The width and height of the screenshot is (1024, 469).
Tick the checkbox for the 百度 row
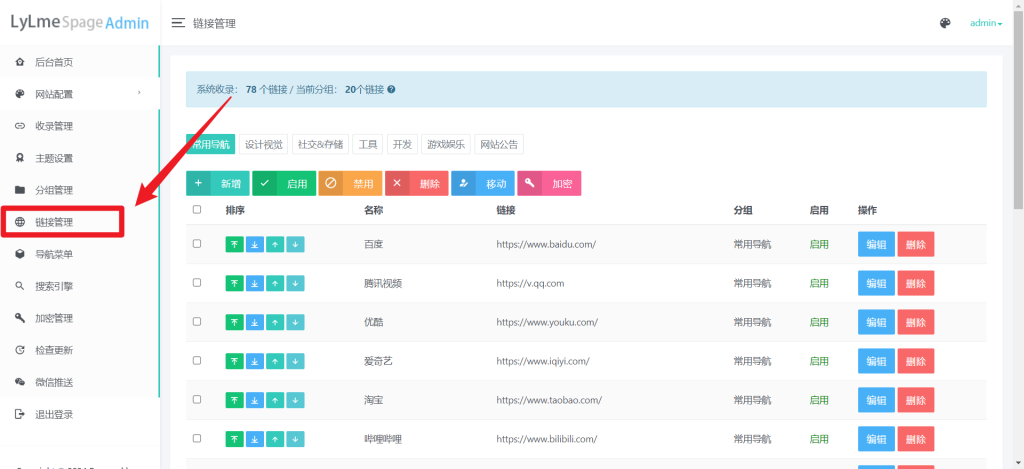pyautogui.click(x=197, y=244)
